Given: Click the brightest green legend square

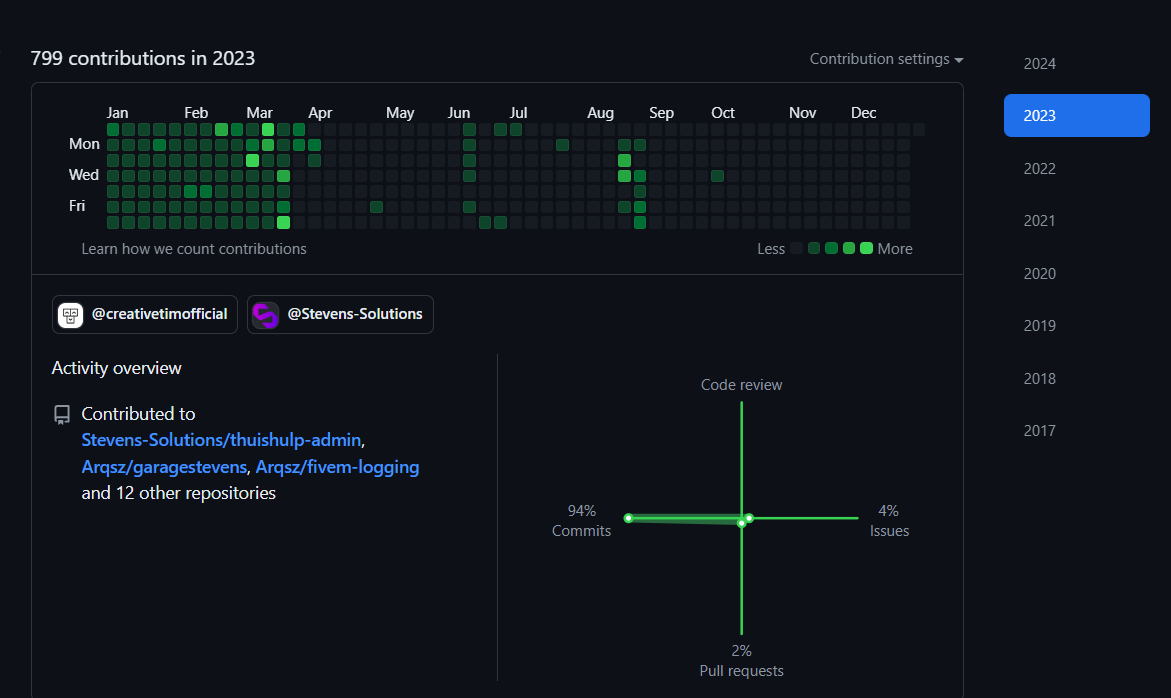Looking at the screenshot, I should 866,248.
